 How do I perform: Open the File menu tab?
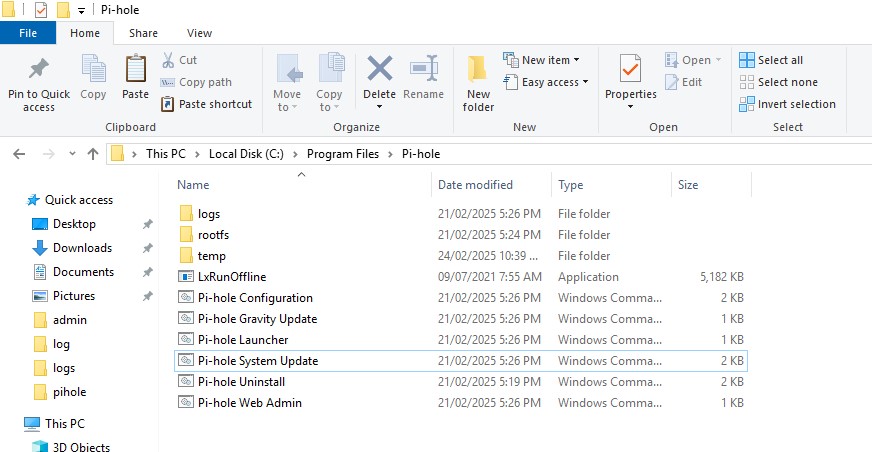(28, 33)
